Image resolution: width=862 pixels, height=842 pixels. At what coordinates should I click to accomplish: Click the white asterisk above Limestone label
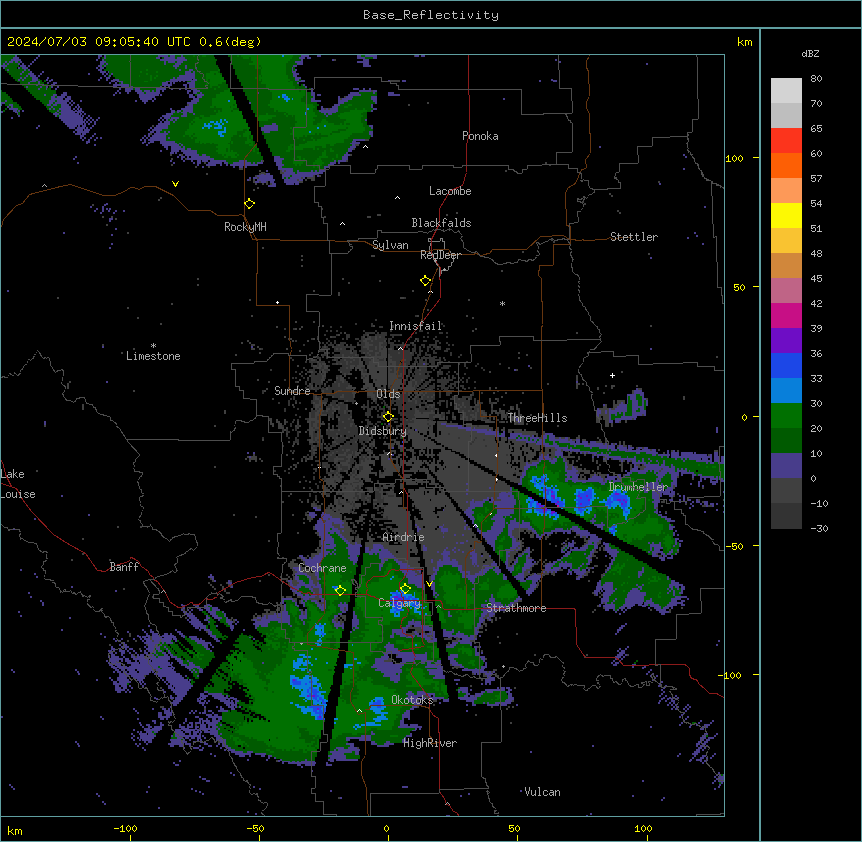(x=153, y=346)
